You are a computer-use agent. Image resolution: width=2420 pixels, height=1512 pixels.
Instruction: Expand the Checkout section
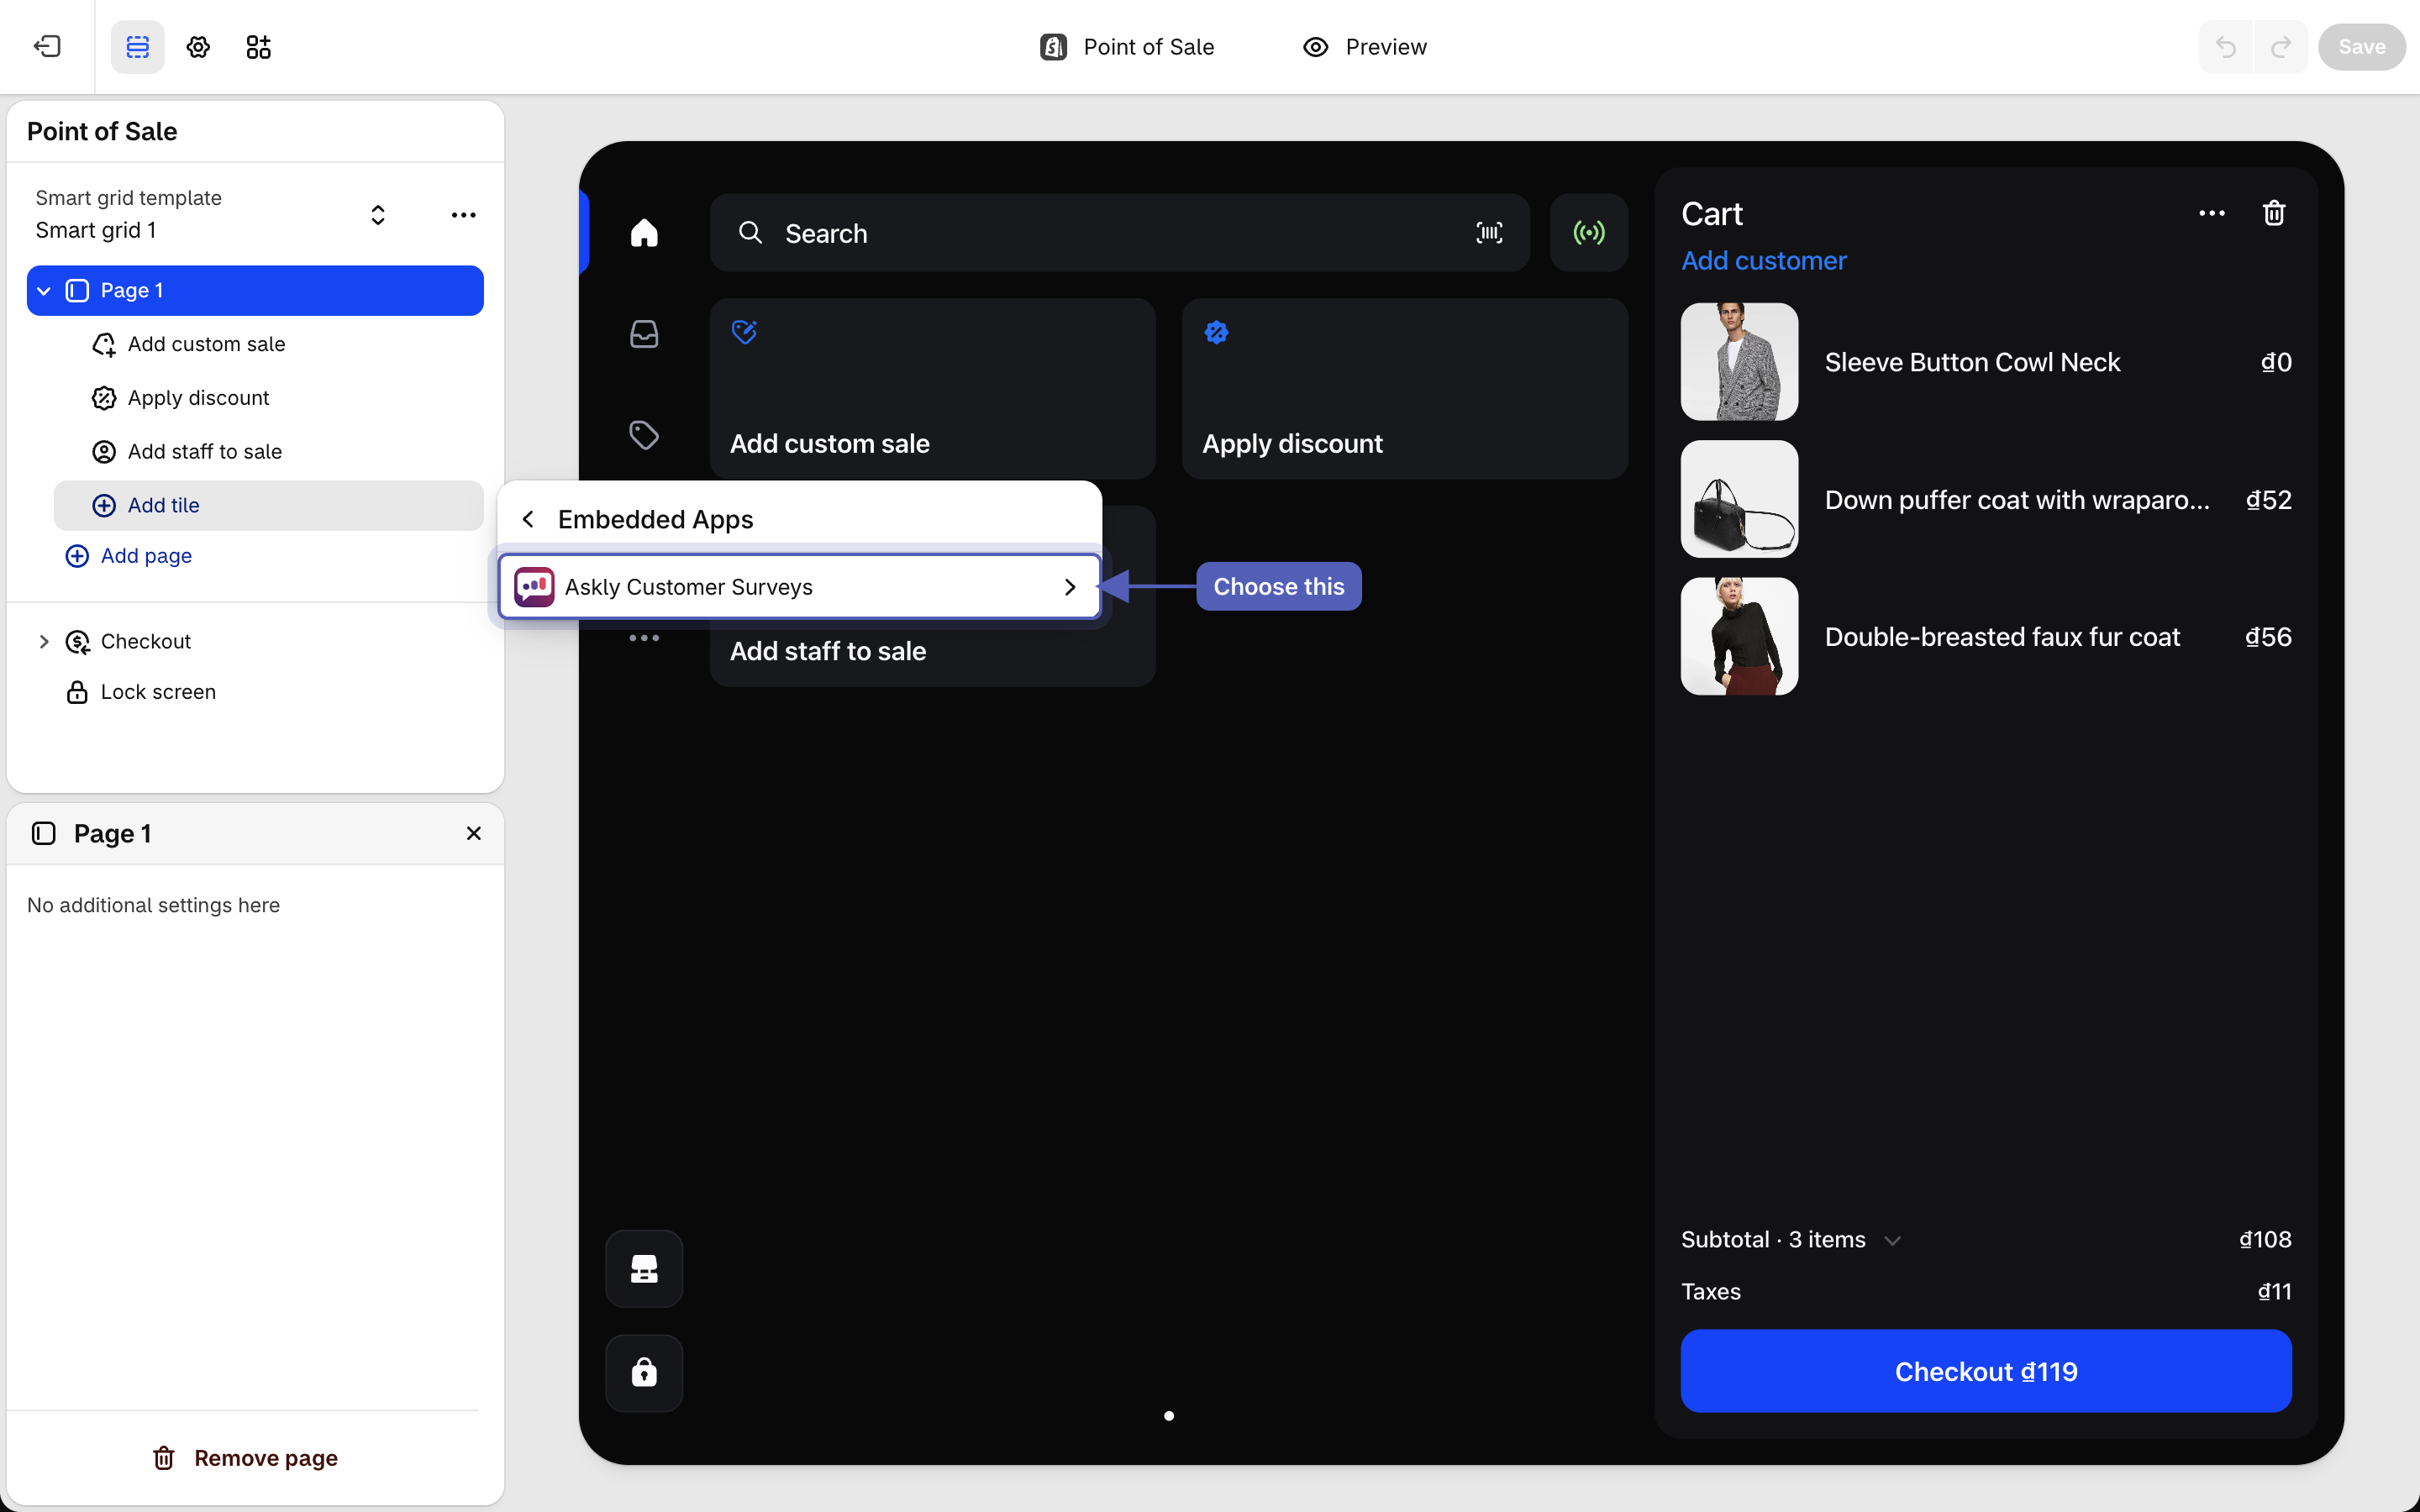coord(44,641)
